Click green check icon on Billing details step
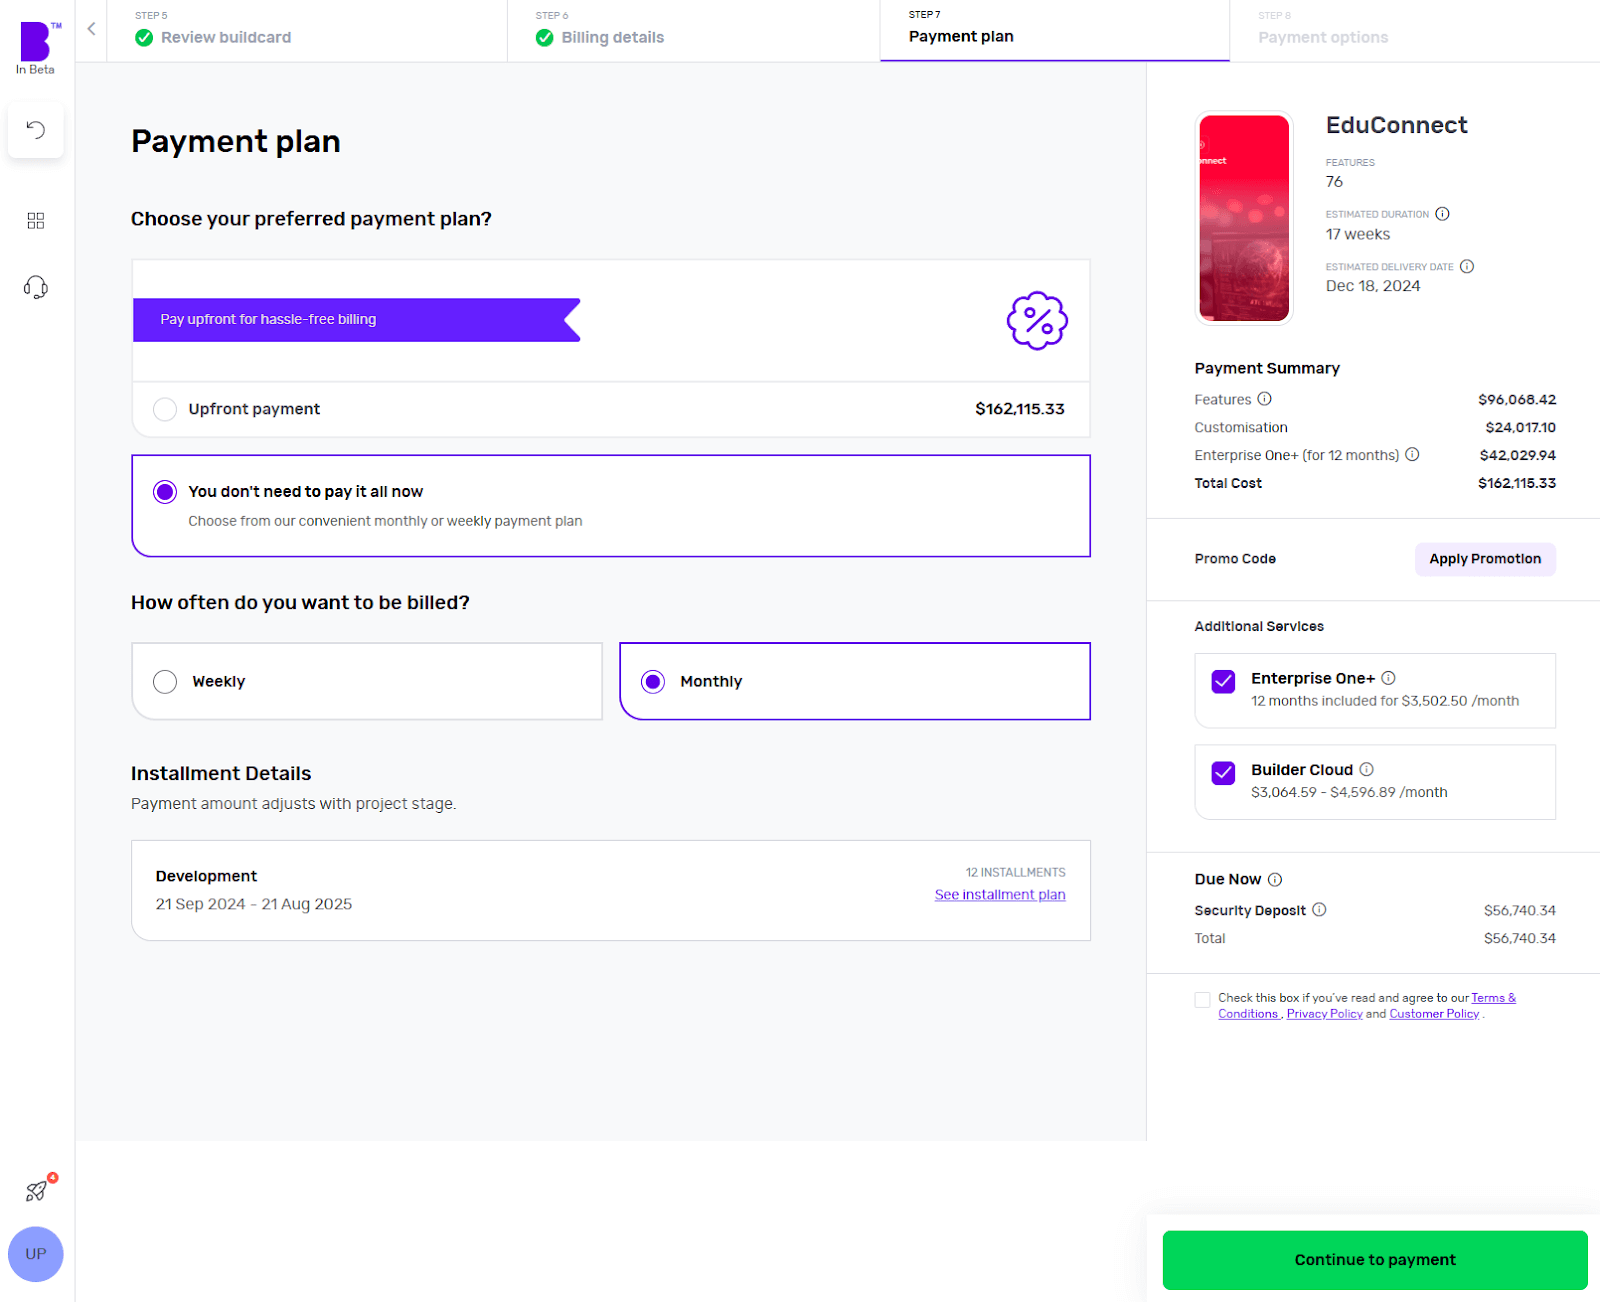This screenshot has width=1600, height=1302. coord(544,38)
